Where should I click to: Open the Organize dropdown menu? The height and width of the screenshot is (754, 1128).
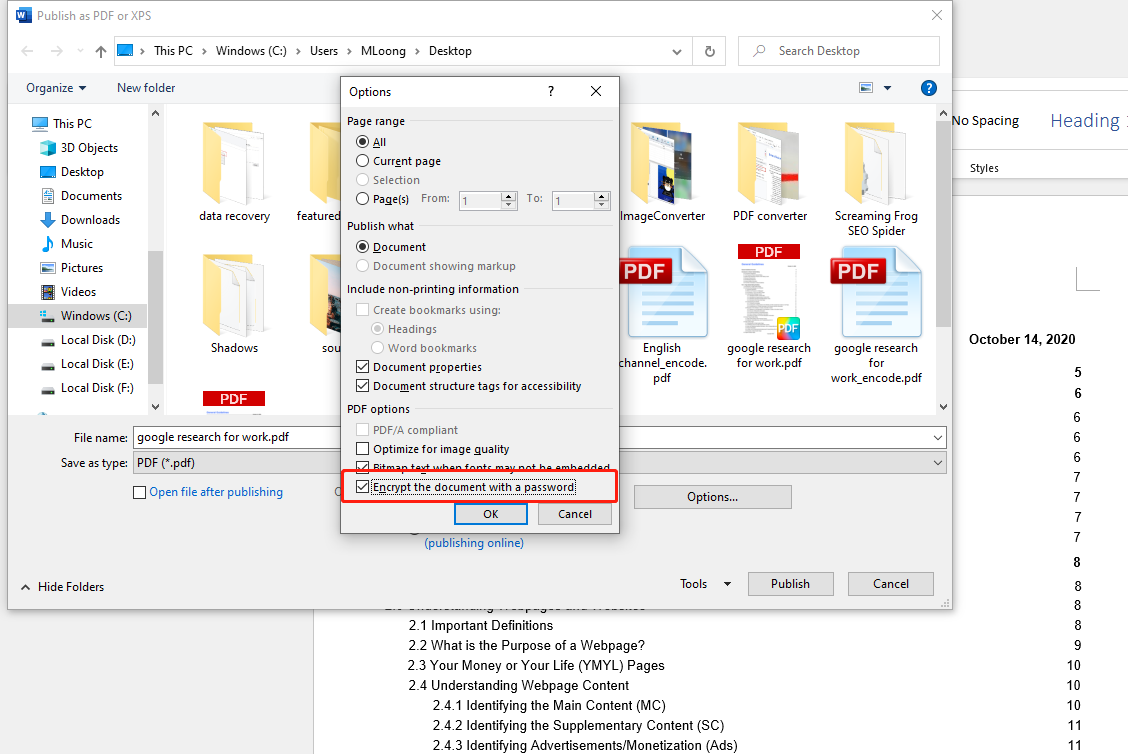56,88
